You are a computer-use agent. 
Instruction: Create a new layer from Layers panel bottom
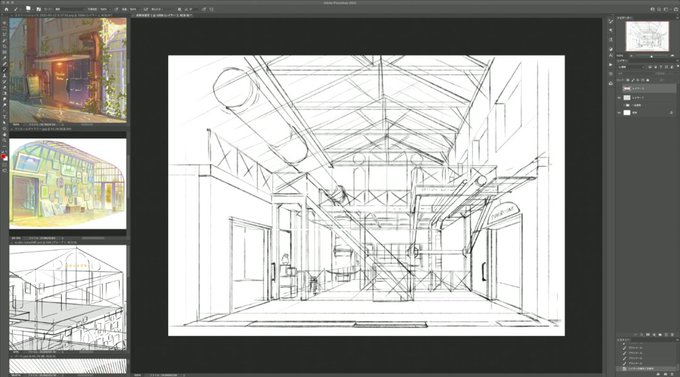tap(666, 334)
